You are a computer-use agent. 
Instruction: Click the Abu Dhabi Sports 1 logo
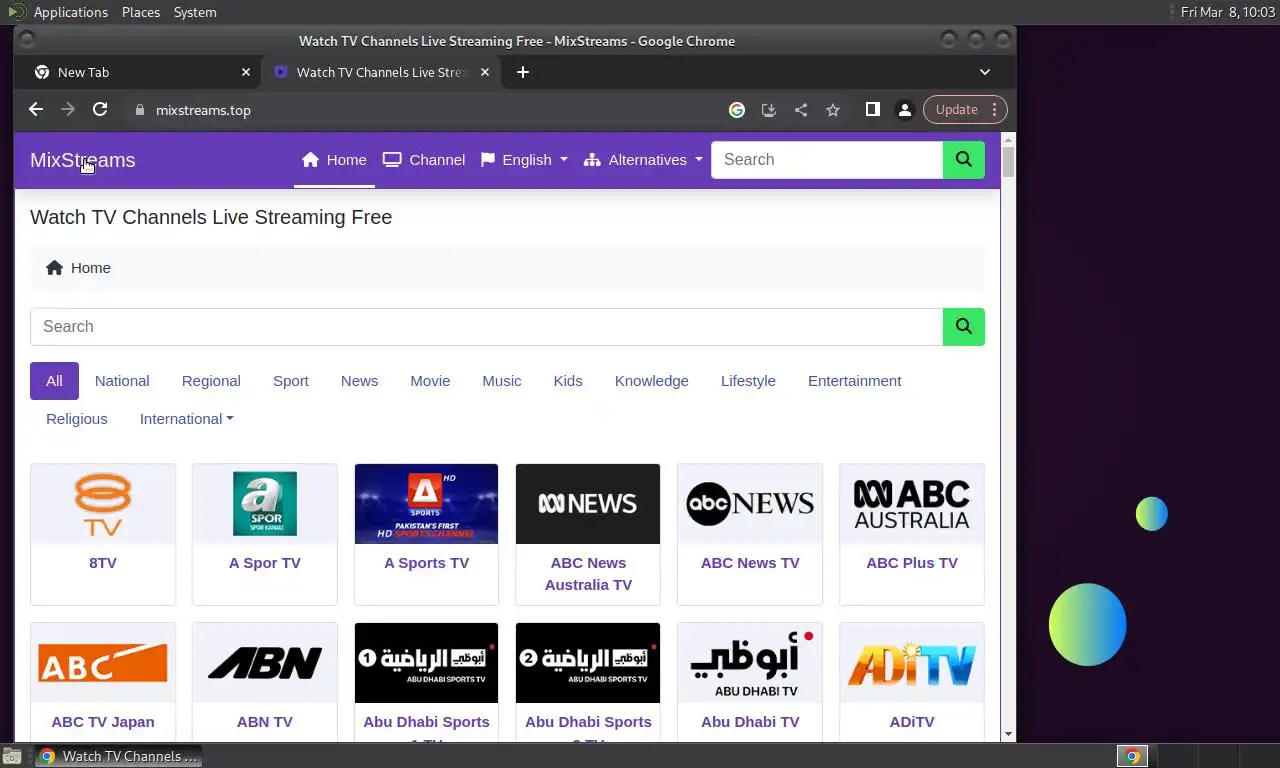click(427, 663)
